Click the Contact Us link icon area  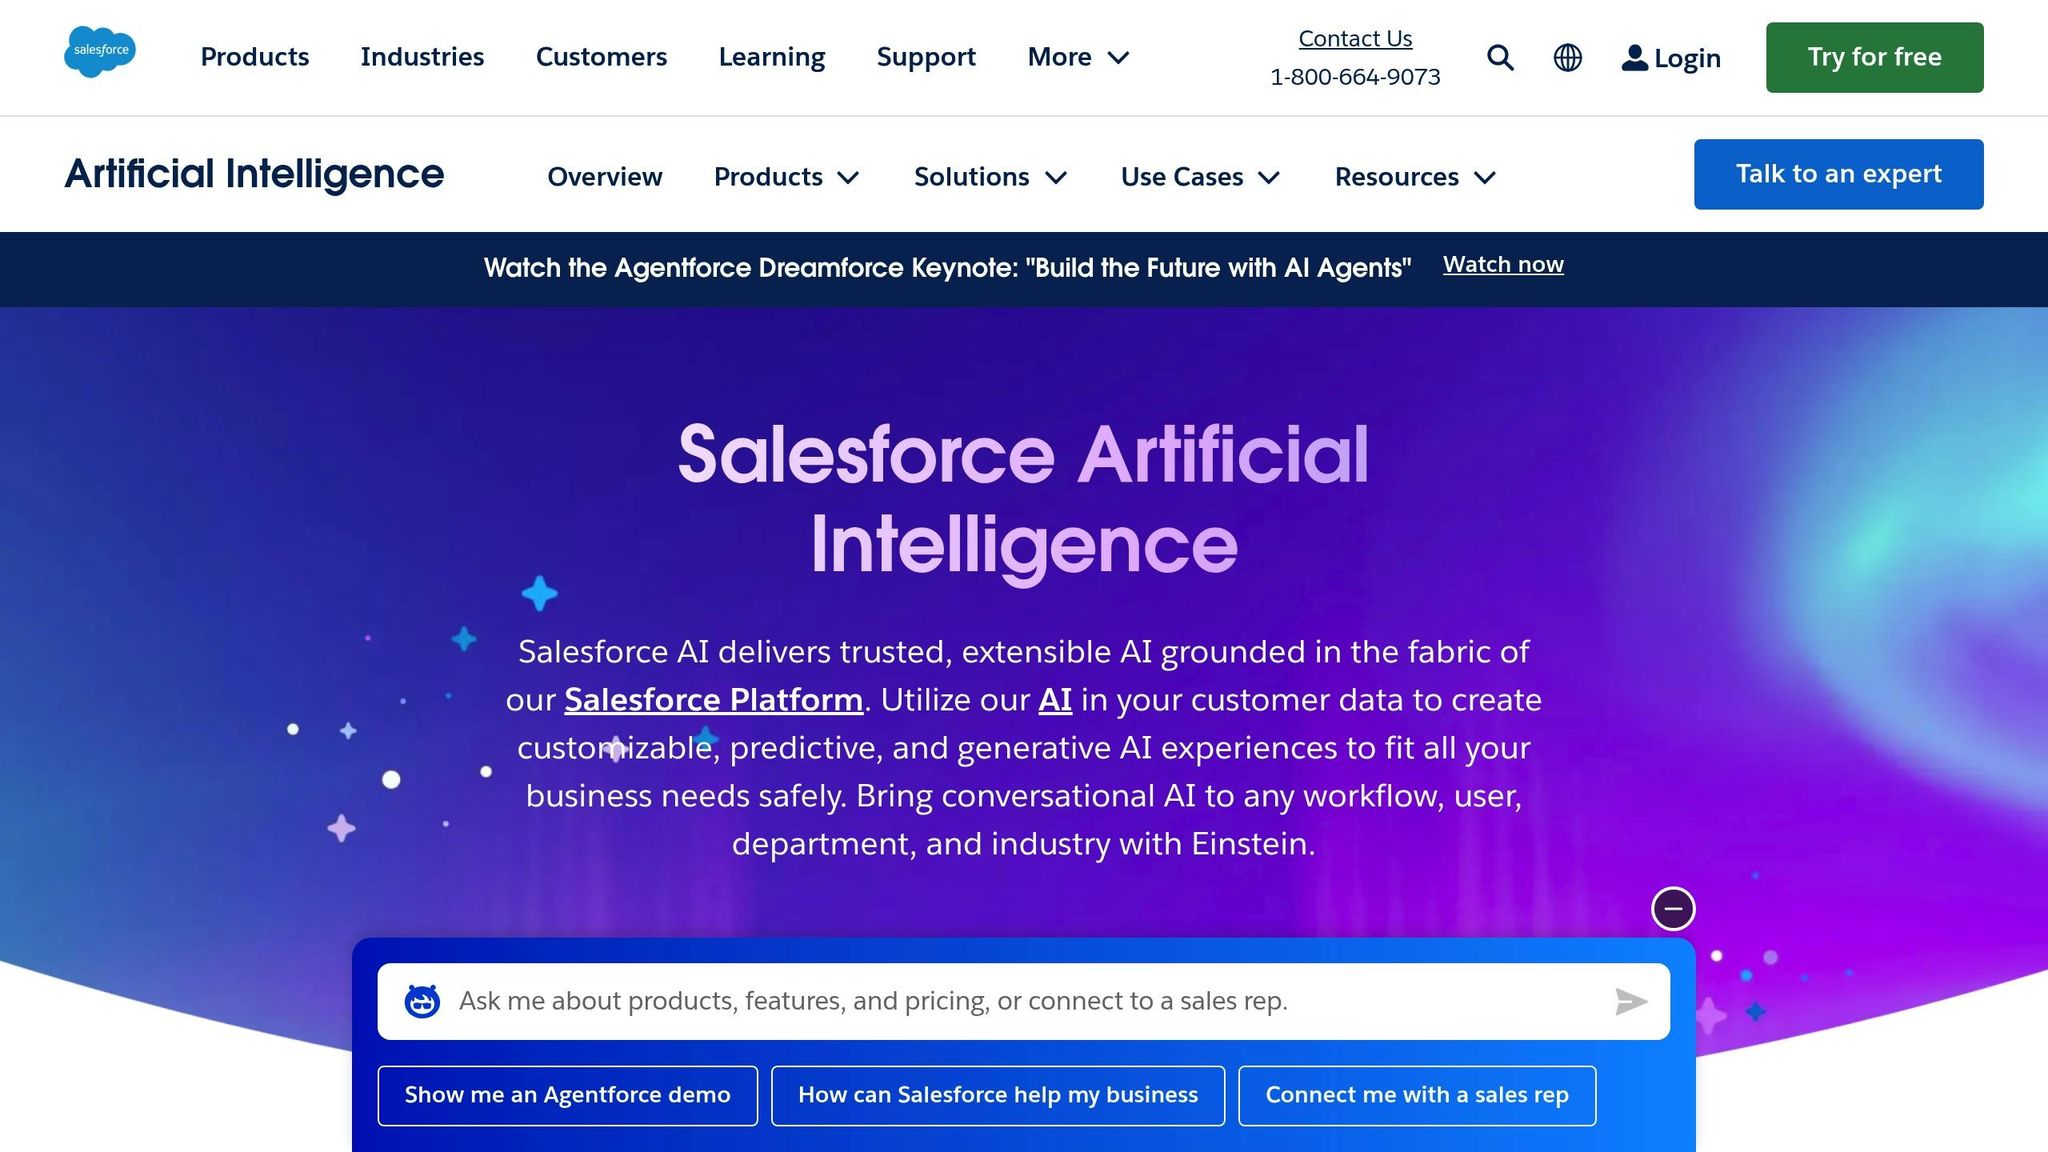(1354, 38)
